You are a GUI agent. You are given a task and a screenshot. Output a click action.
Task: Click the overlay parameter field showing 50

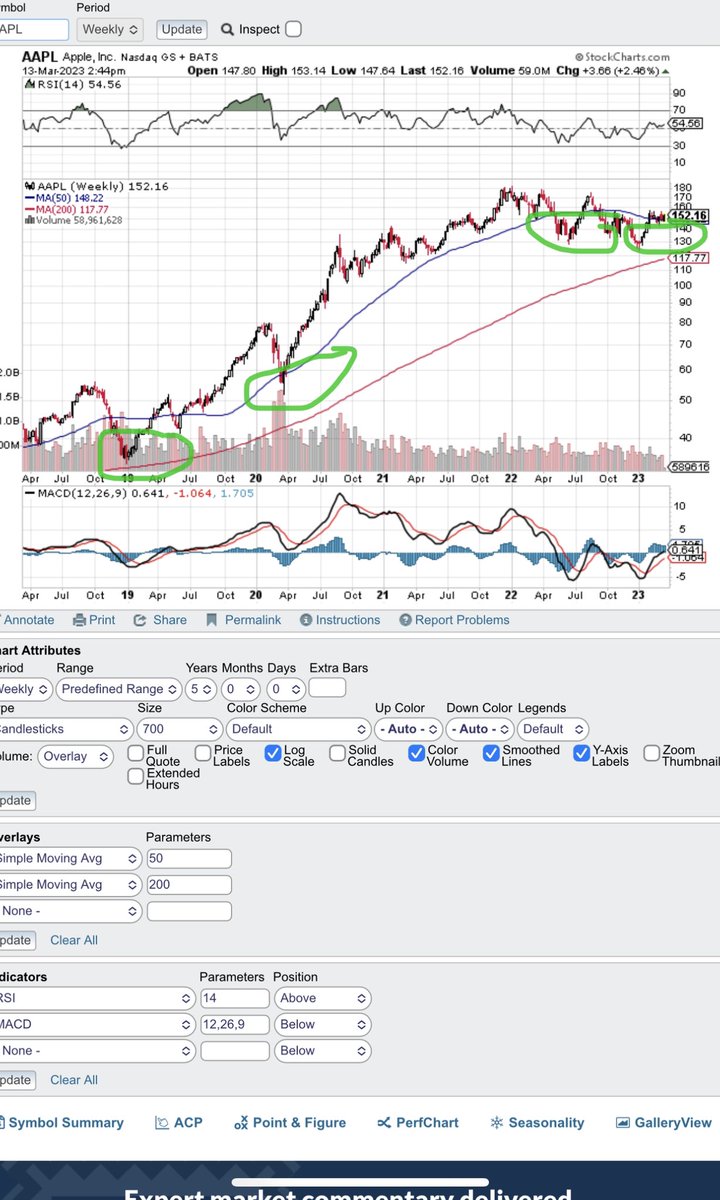pyautogui.click(x=189, y=858)
